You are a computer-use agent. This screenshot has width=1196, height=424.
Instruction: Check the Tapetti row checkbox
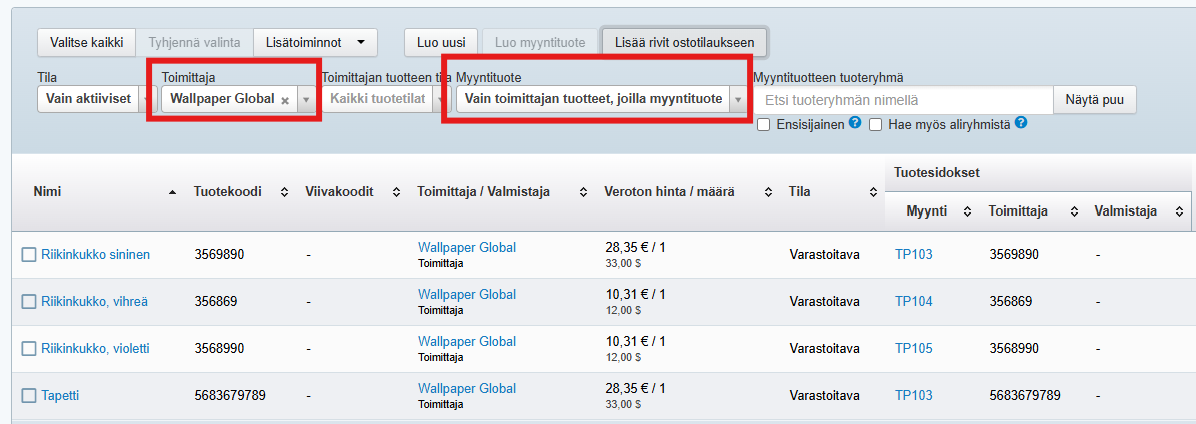tap(29, 396)
